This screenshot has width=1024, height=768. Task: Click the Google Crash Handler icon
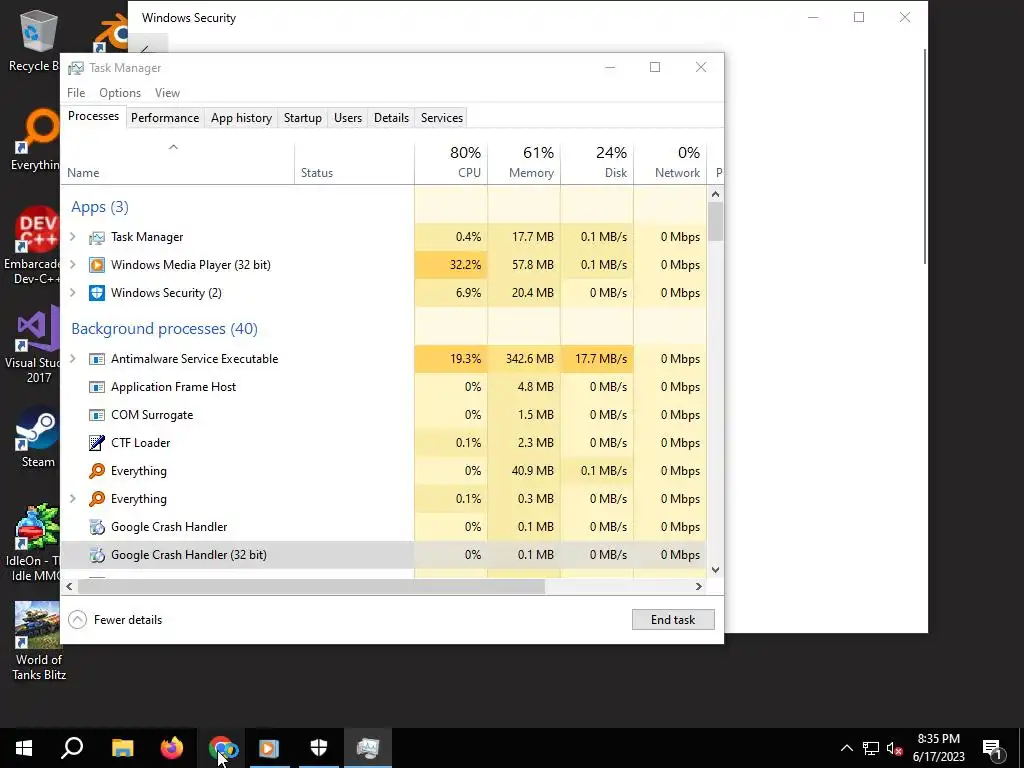click(x=97, y=527)
